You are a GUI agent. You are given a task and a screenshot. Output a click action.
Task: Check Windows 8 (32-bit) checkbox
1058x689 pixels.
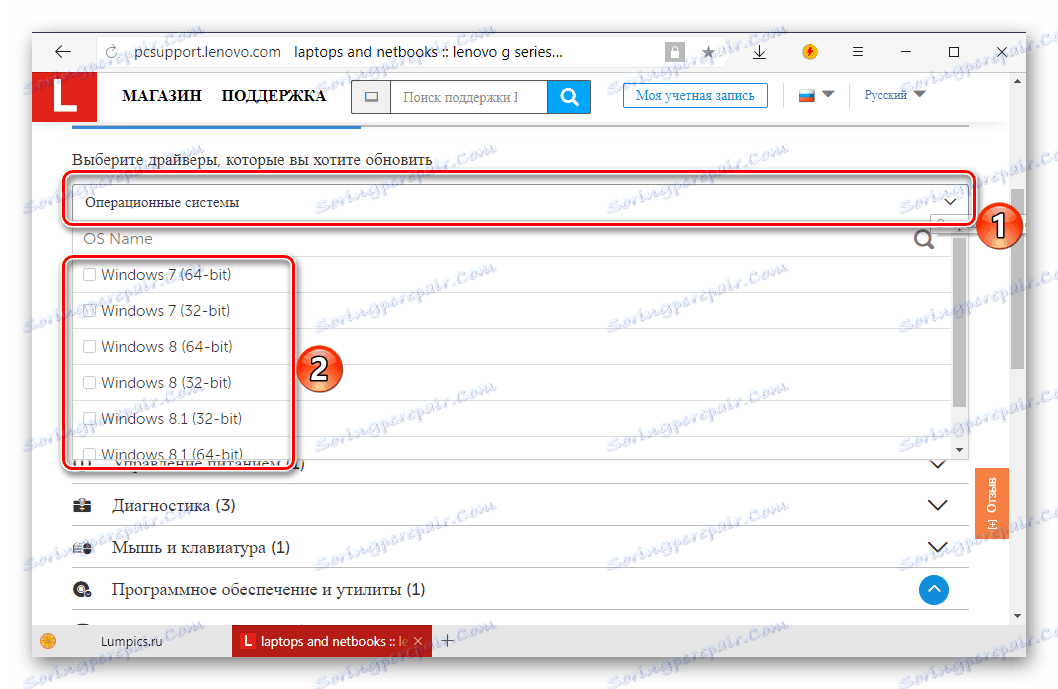tap(89, 383)
